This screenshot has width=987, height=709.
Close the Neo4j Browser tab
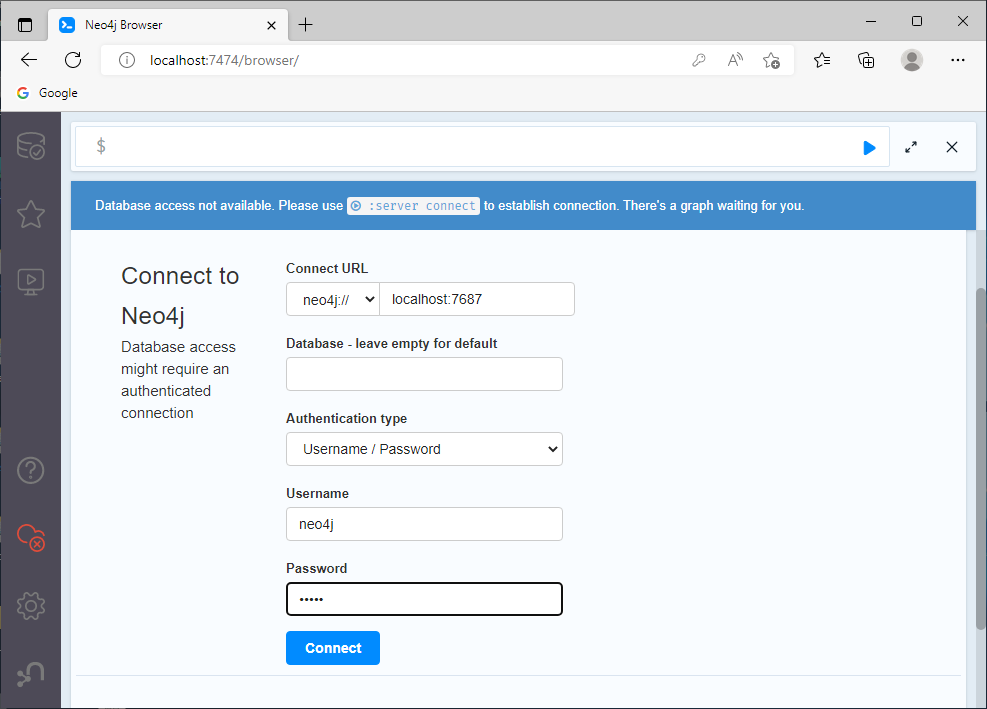271,25
